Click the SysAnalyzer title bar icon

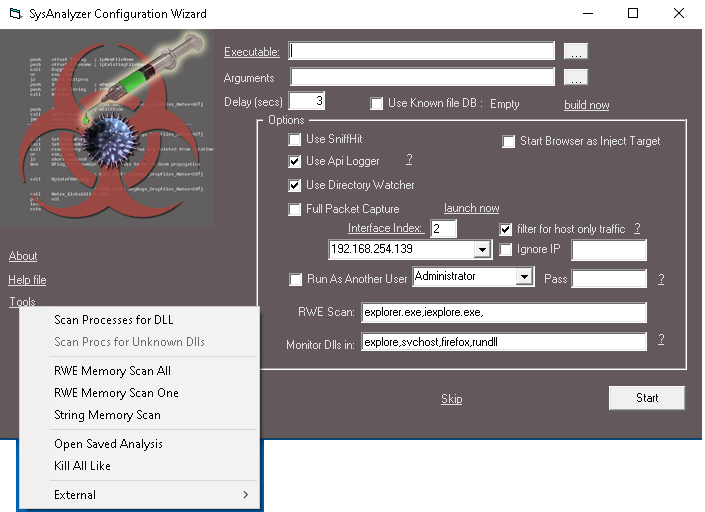point(15,14)
